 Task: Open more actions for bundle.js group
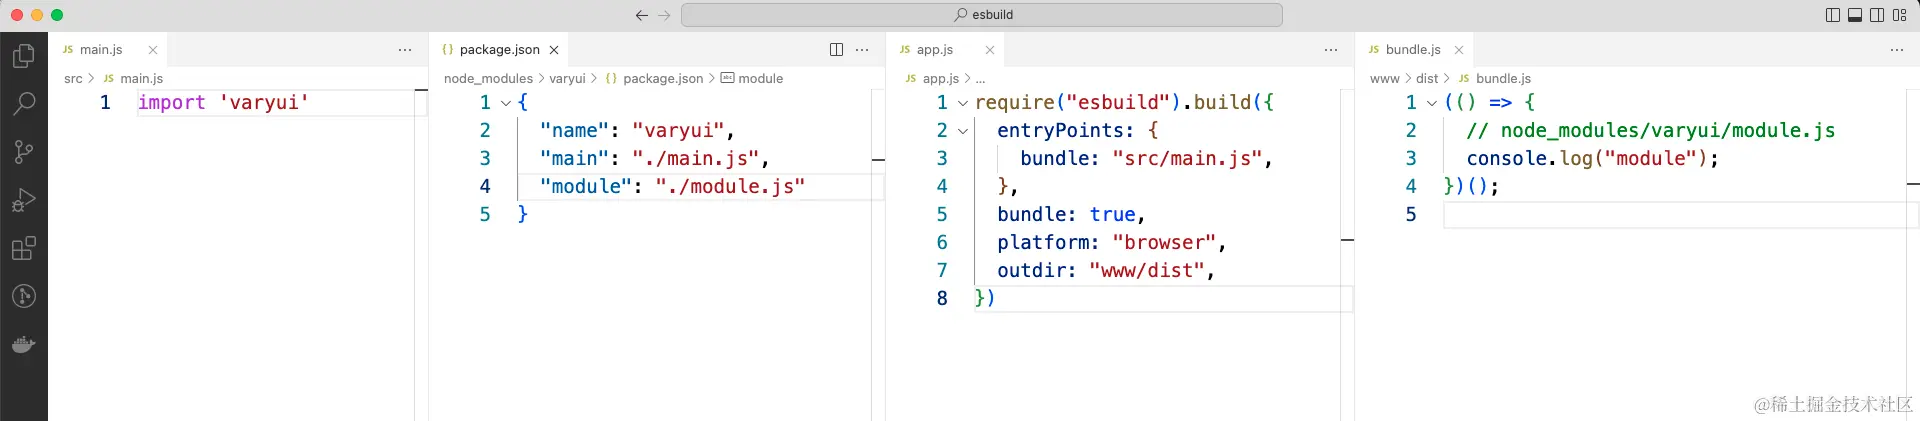[x=1897, y=50]
